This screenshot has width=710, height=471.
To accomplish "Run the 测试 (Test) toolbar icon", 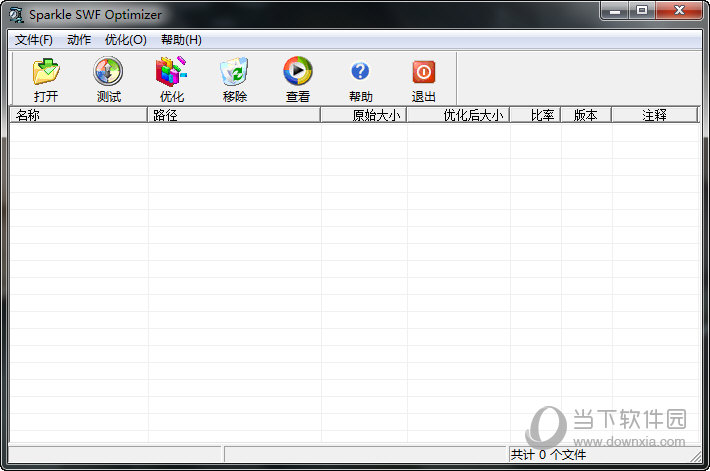I will coord(108,72).
